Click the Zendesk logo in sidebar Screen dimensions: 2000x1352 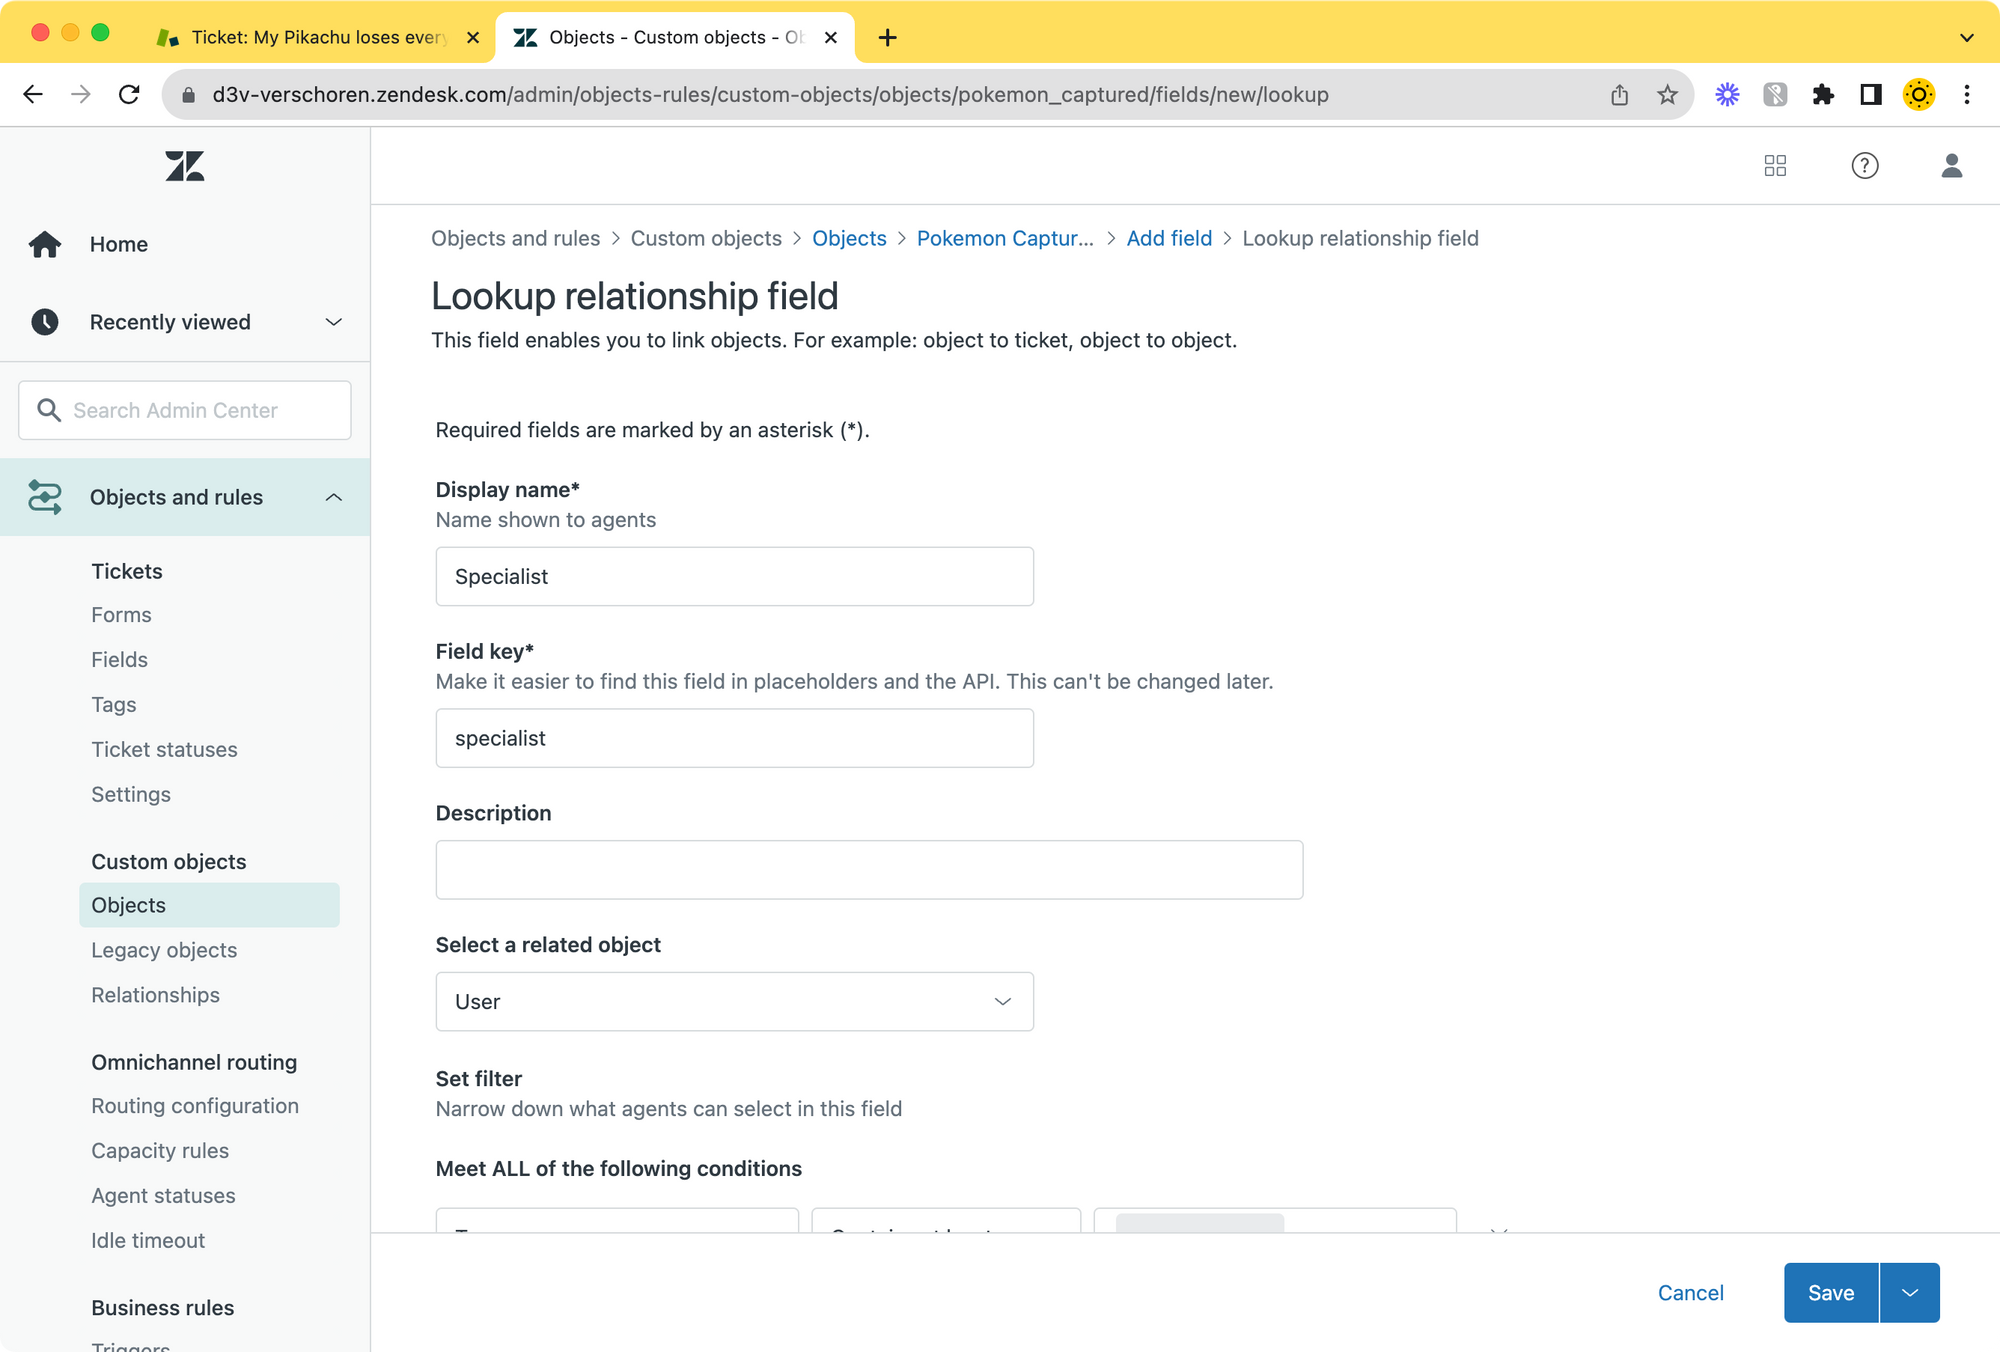pyautogui.click(x=185, y=166)
